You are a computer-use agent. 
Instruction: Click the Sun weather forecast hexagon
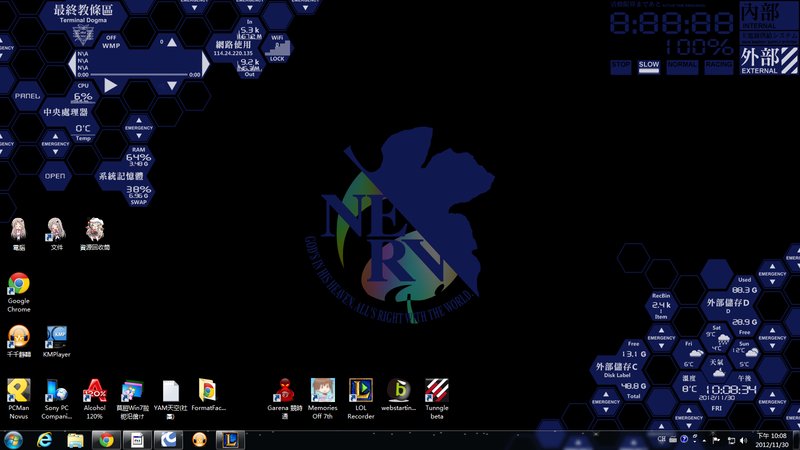tap(745, 353)
